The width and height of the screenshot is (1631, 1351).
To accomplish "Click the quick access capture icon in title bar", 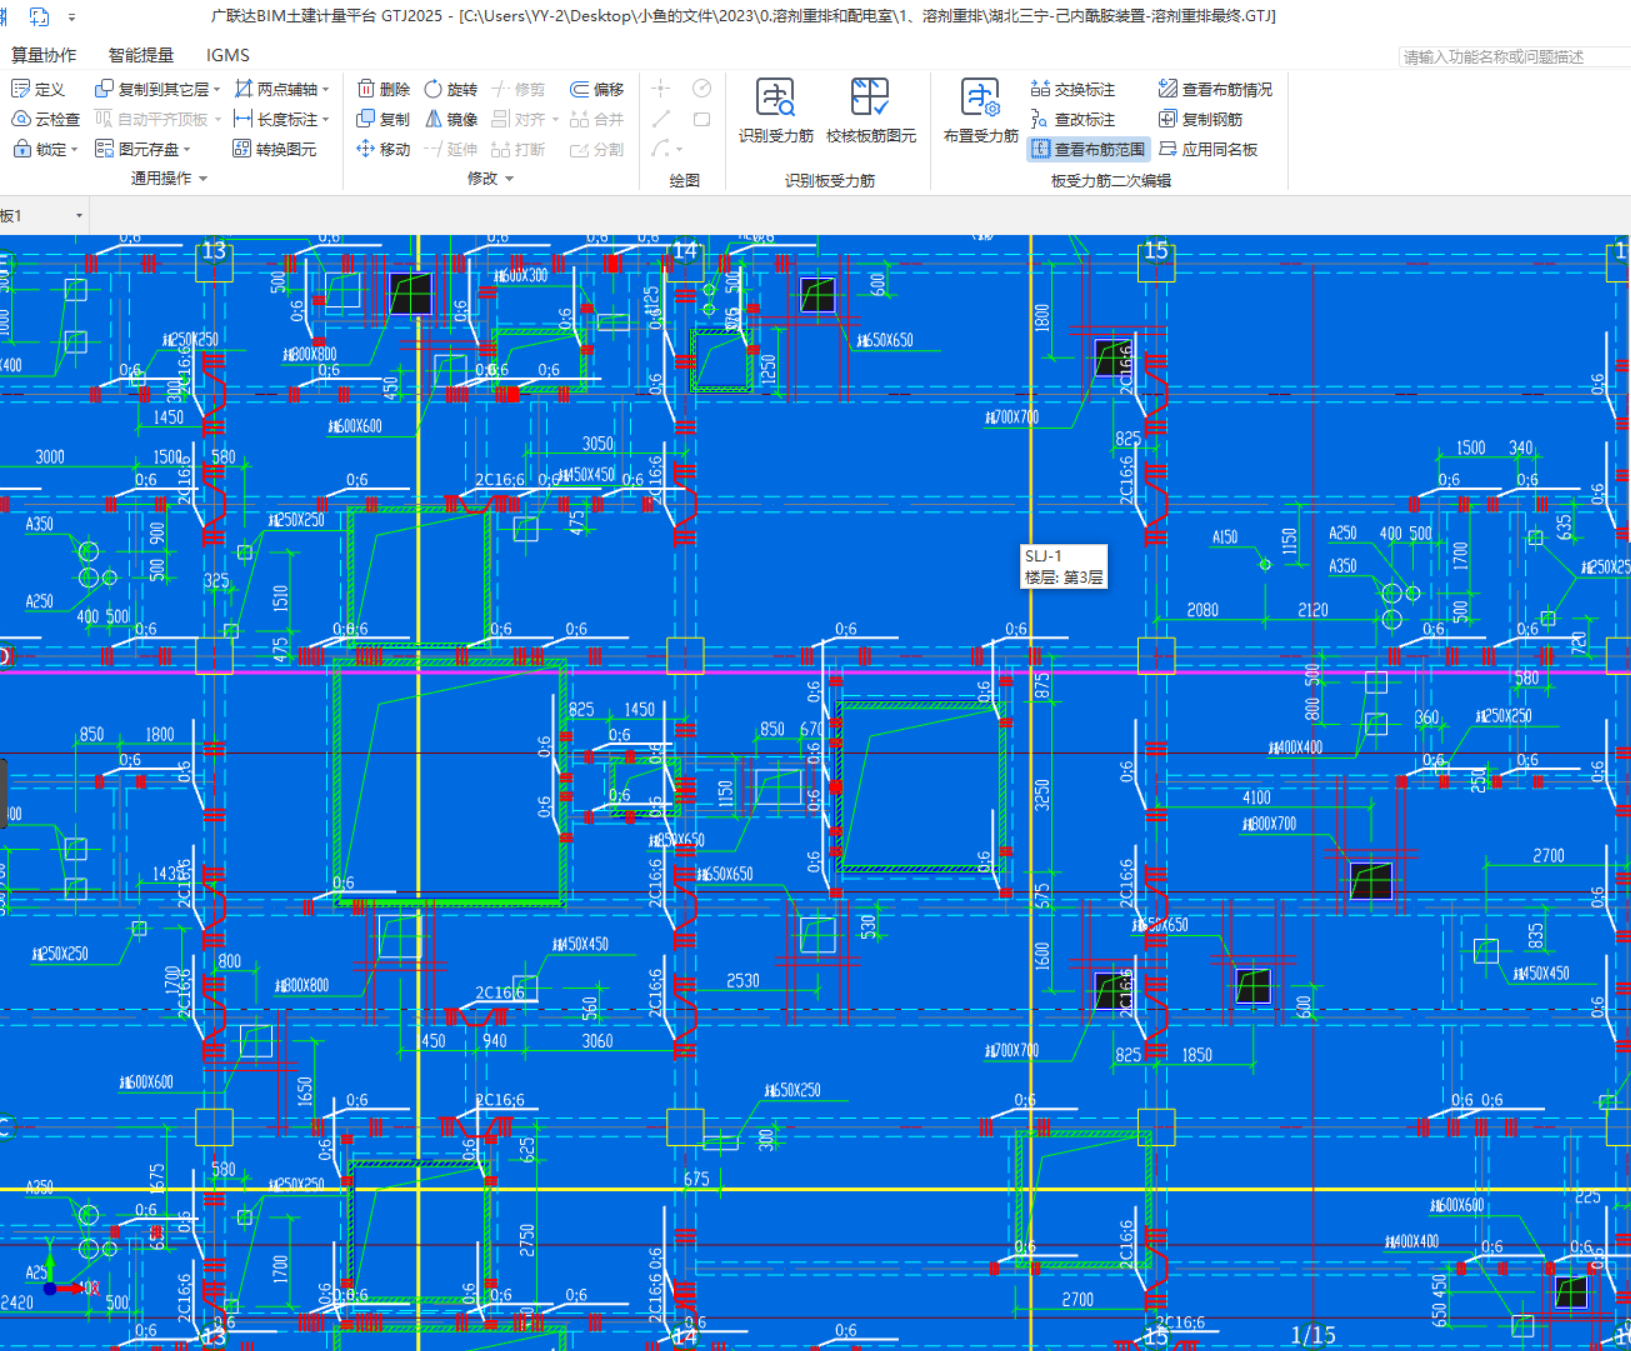I will coord(39,17).
